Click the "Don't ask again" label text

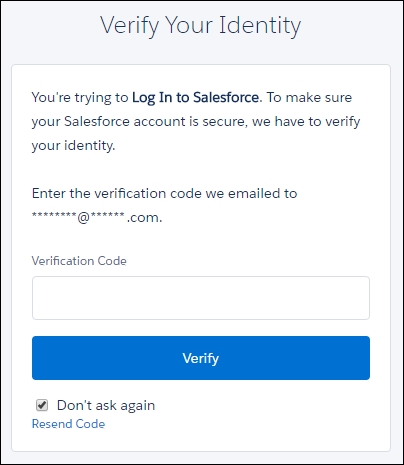[x=106, y=405]
